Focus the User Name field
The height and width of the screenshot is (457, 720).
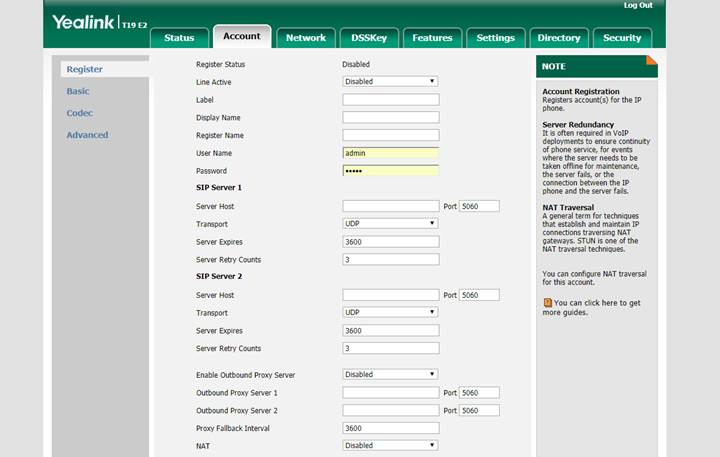click(390, 153)
